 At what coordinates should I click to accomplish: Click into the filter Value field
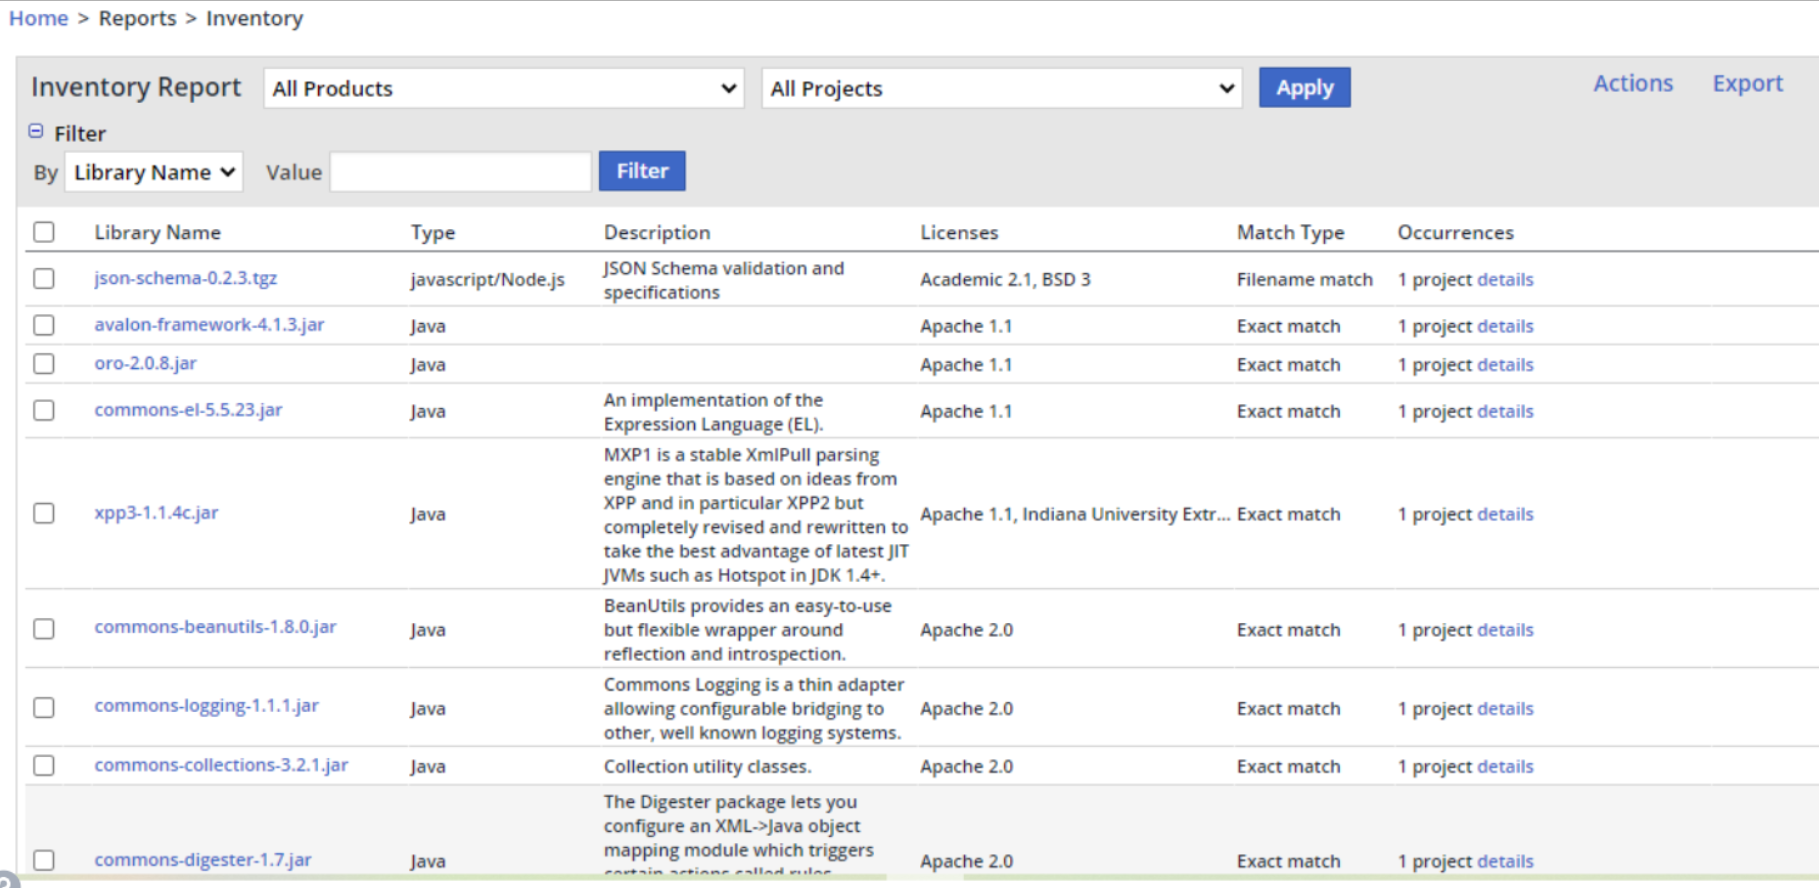[x=460, y=172]
